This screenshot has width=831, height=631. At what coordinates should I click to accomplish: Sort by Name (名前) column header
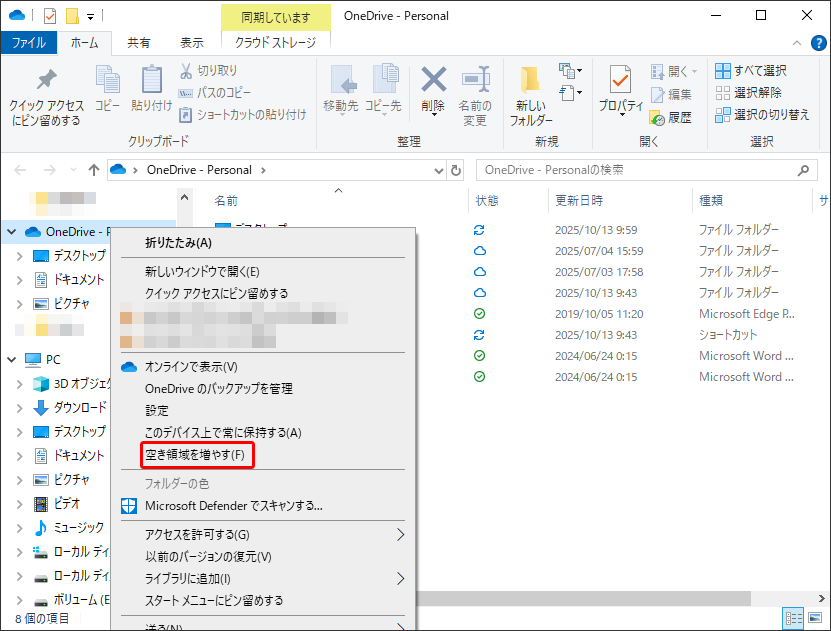pos(226,201)
